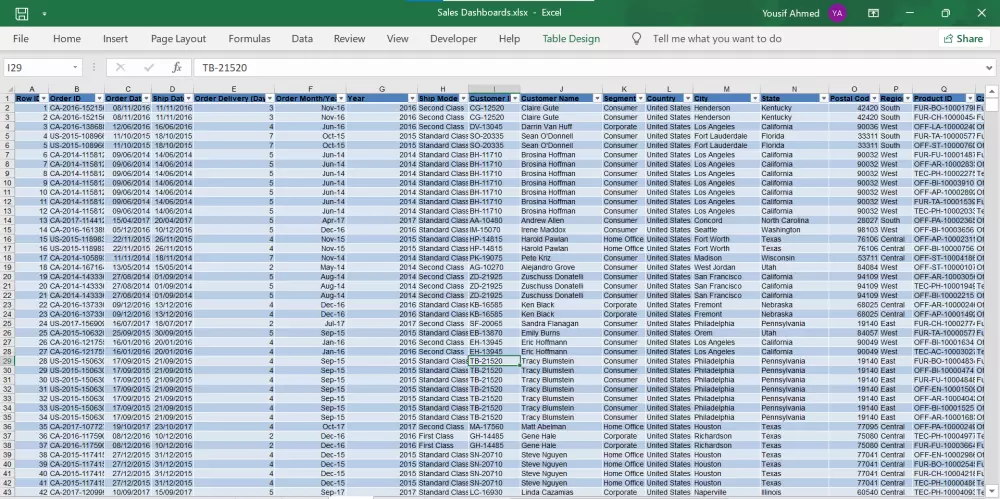The width and height of the screenshot is (1000, 499).
Task: Open the Formulas ribbon tab
Action: point(249,39)
